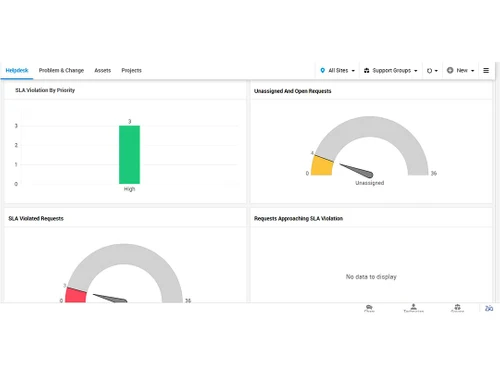The width and height of the screenshot is (500, 375).
Task: Click the red SLA Violated gauge segment
Action: 76,295
